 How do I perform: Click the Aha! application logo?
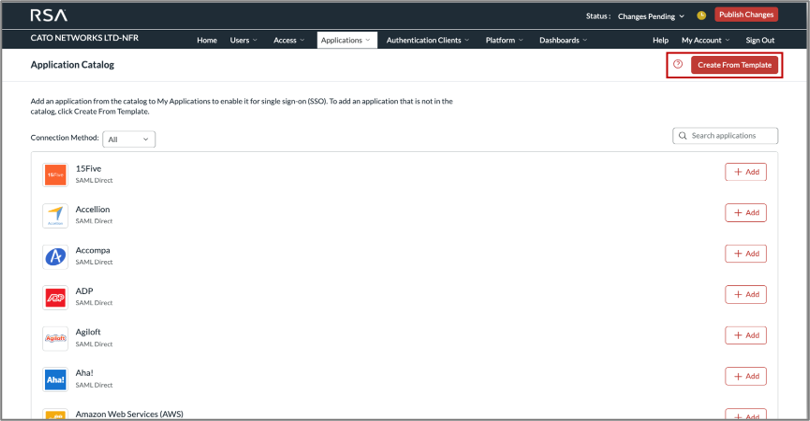point(55,379)
